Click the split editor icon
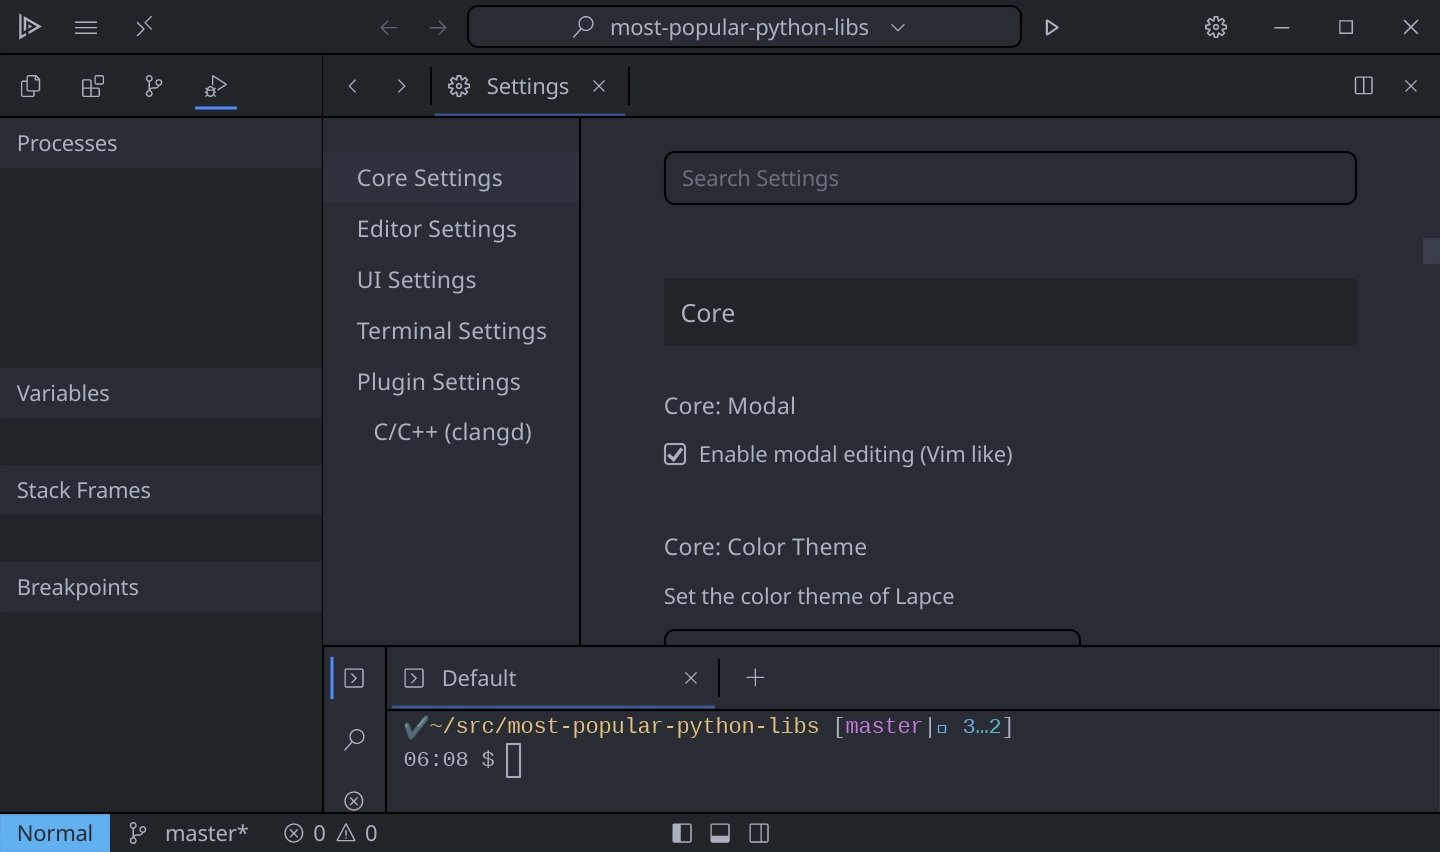The height and width of the screenshot is (852, 1440). pyautogui.click(x=1363, y=86)
